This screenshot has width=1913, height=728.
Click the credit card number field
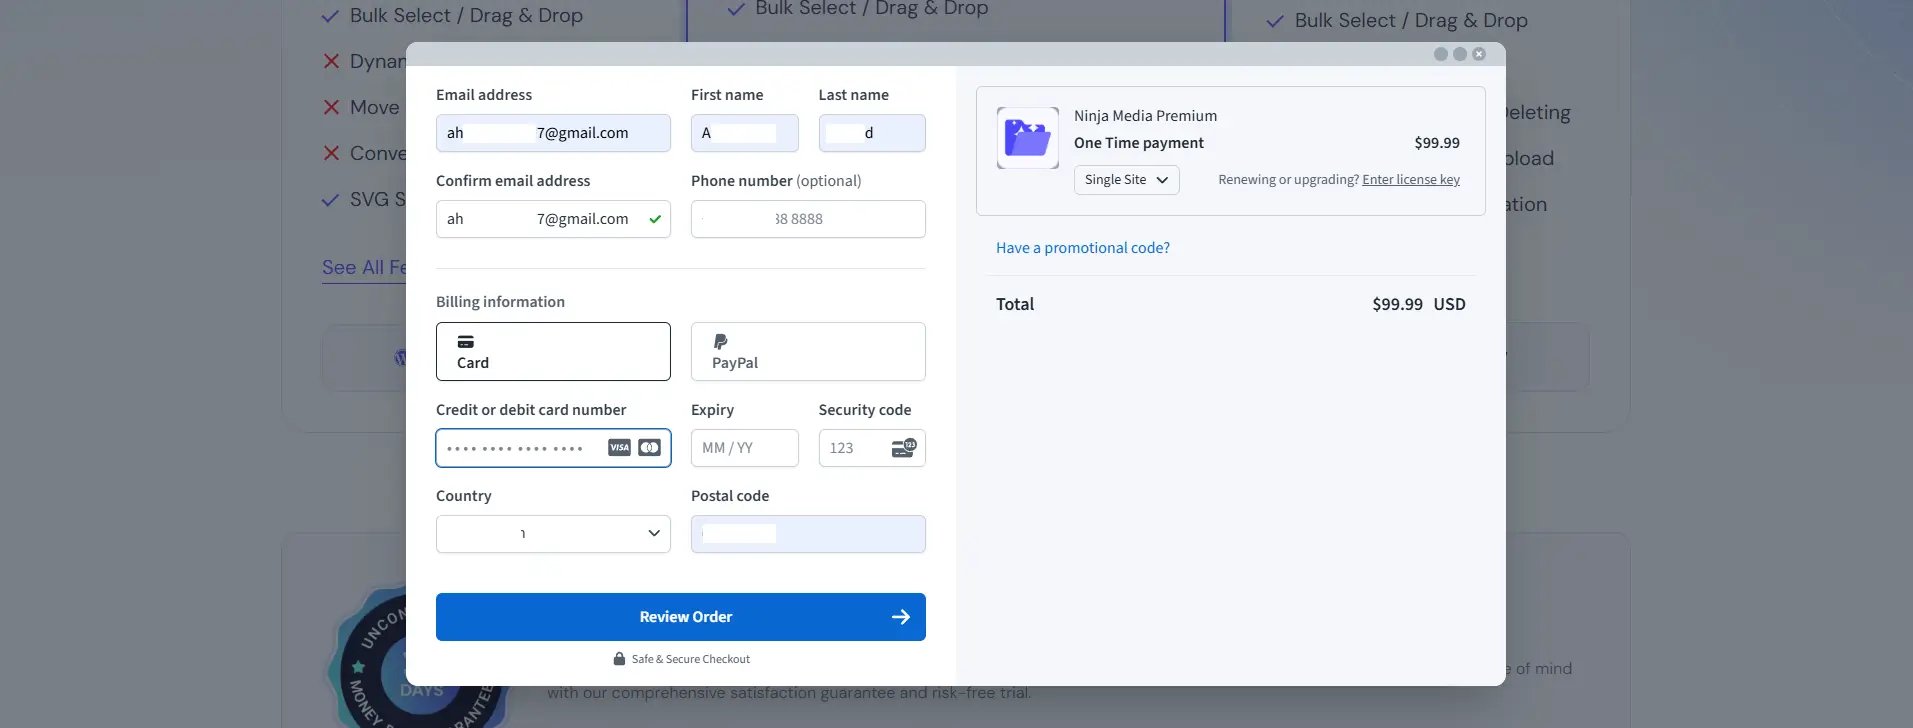pyautogui.click(x=553, y=448)
